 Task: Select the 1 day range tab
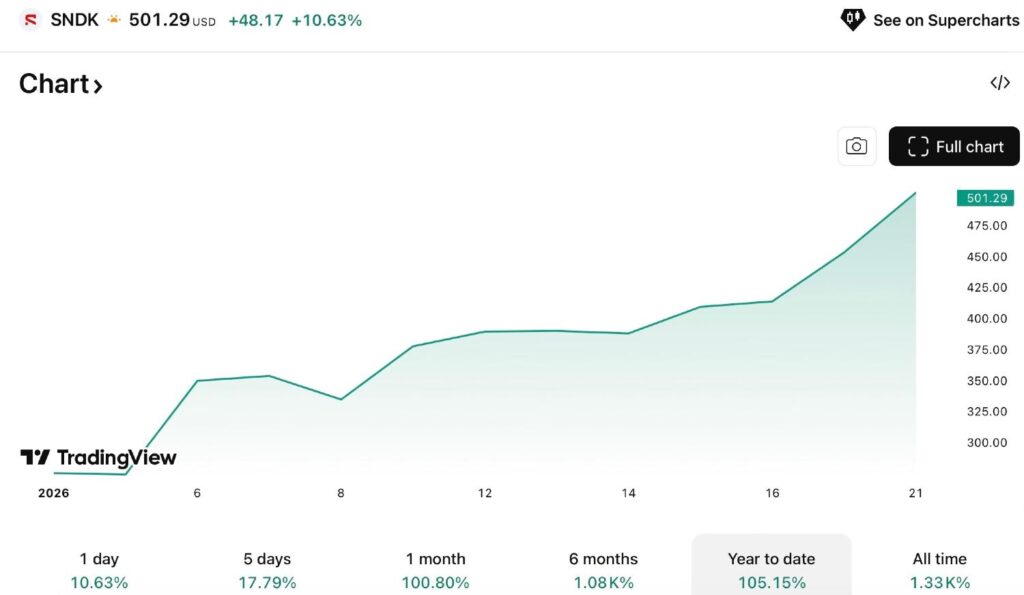click(x=99, y=570)
